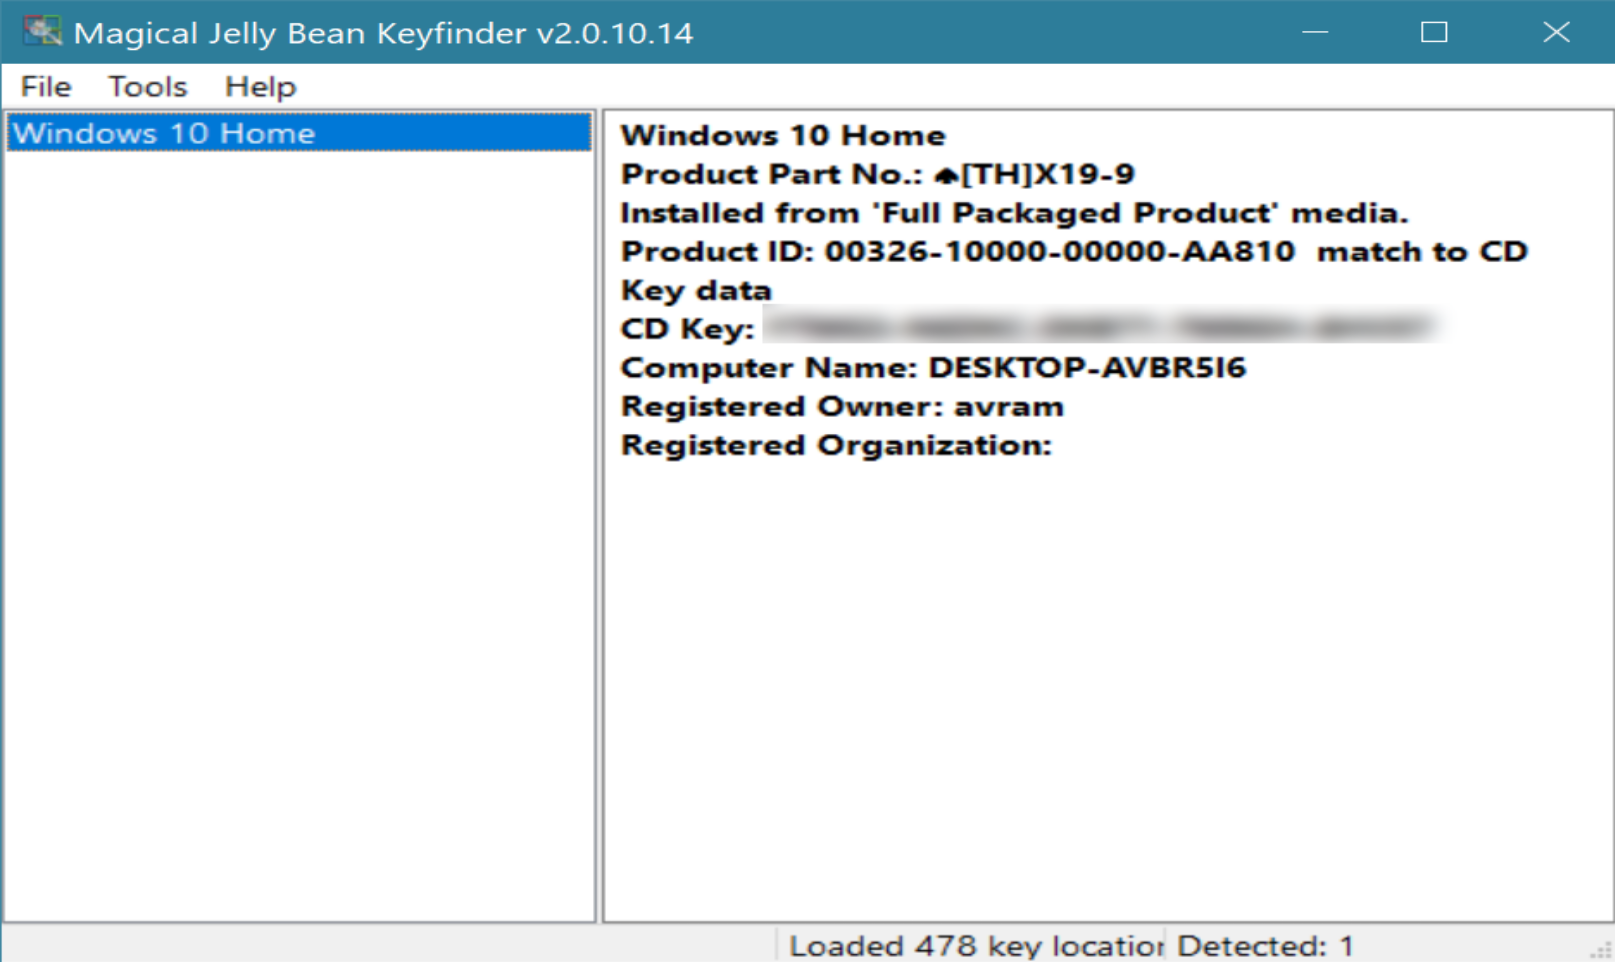Maximize the Keyfinder window
The image size is (1615, 962).
point(1434,32)
